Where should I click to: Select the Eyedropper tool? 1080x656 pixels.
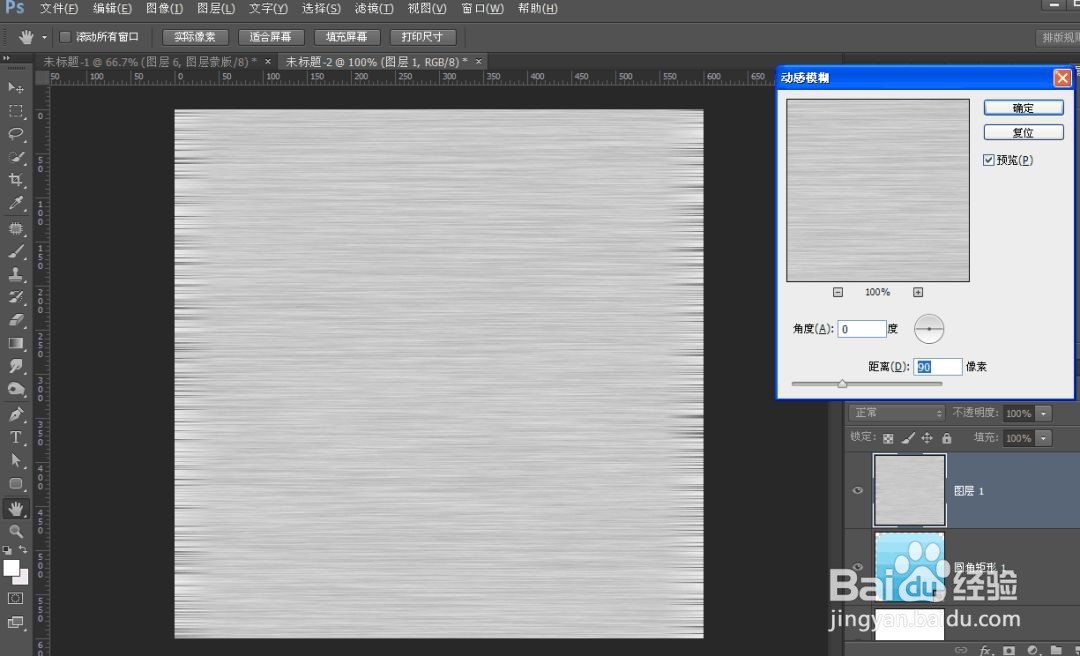(15, 203)
